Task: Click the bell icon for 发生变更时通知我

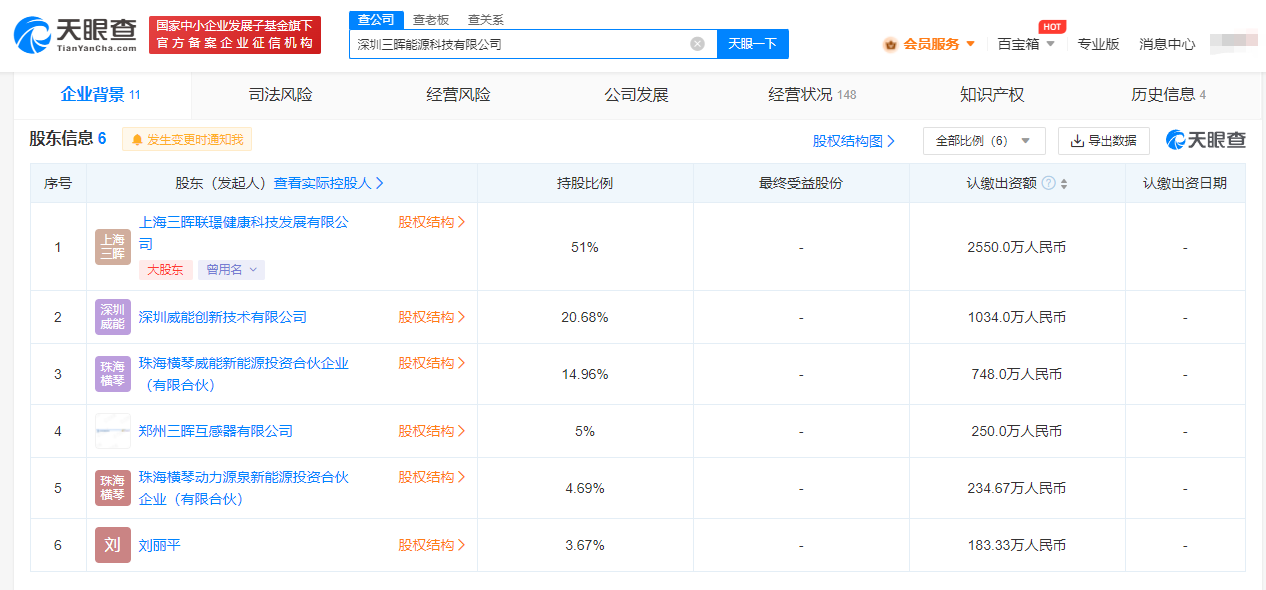Action: click(x=137, y=140)
